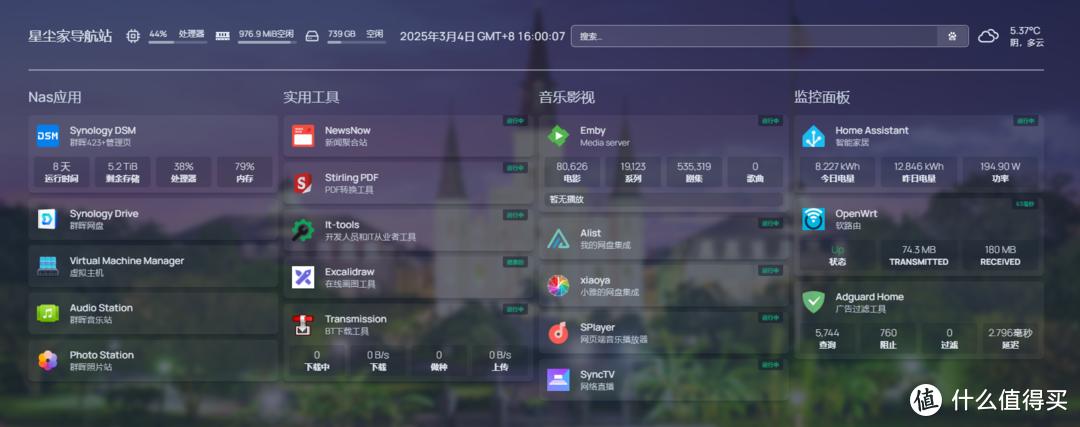Open the Synology DSM icon

[x=48, y=136]
